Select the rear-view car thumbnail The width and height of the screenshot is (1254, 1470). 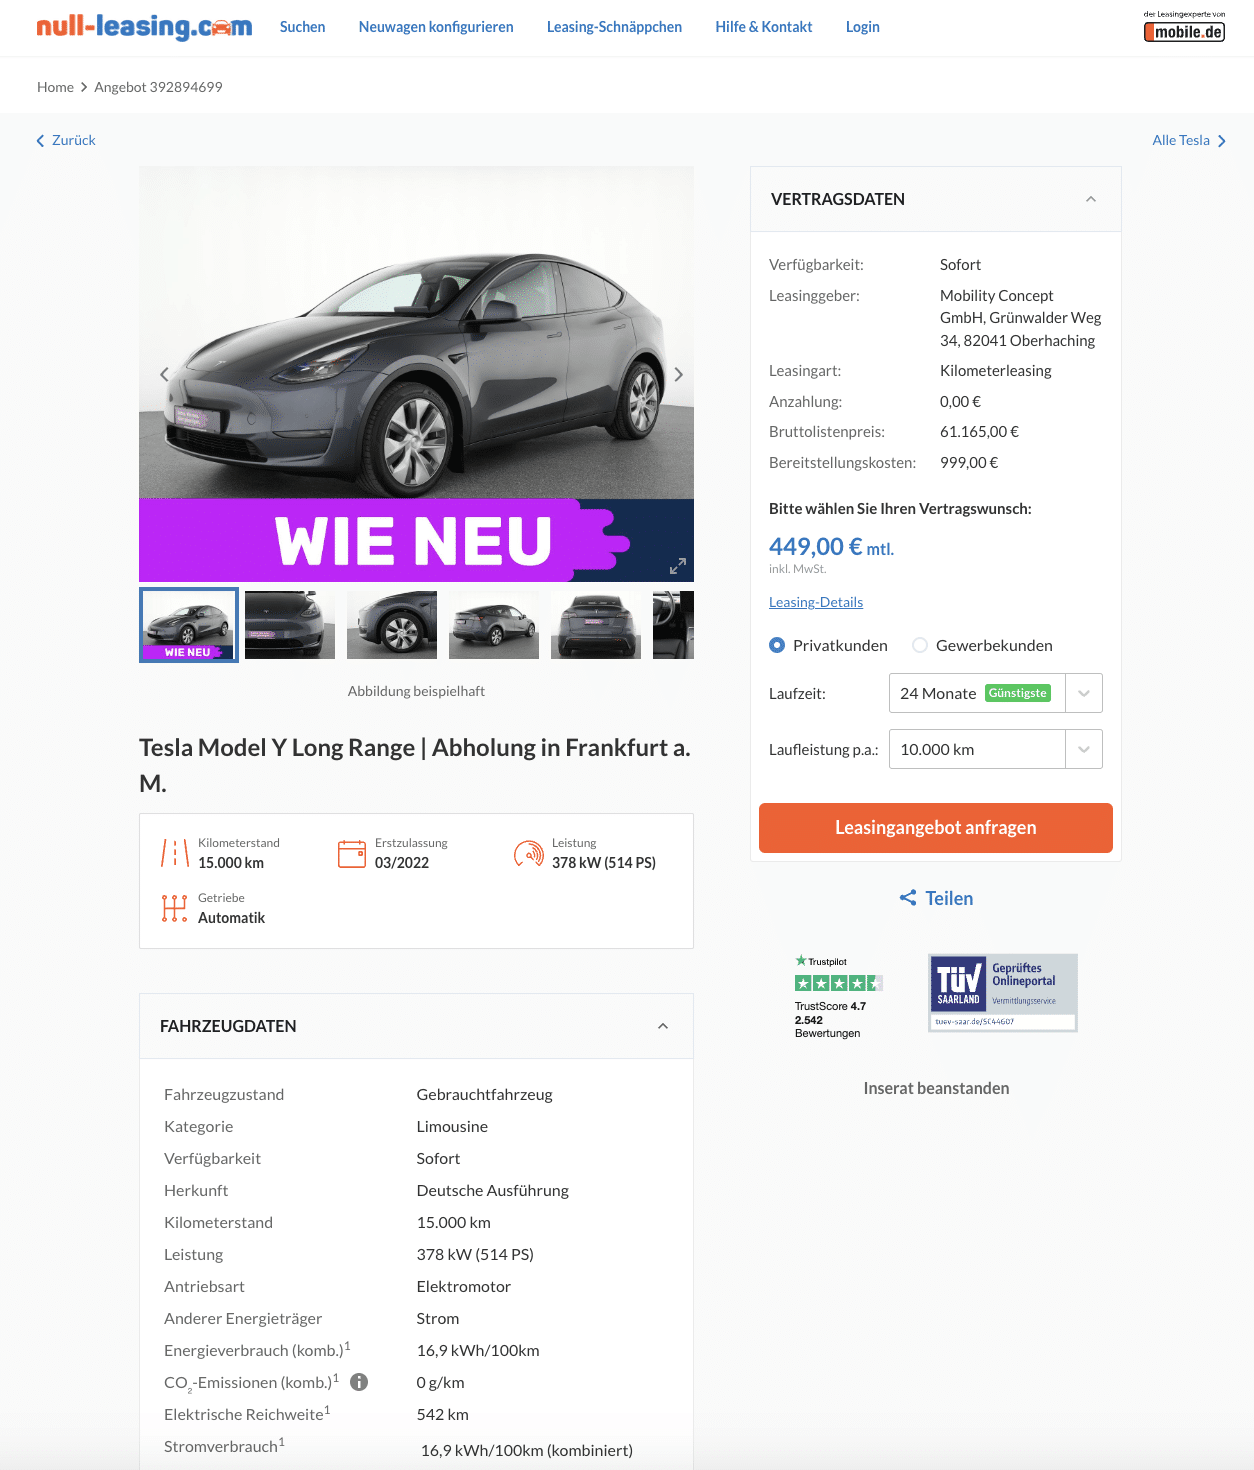(x=596, y=625)
